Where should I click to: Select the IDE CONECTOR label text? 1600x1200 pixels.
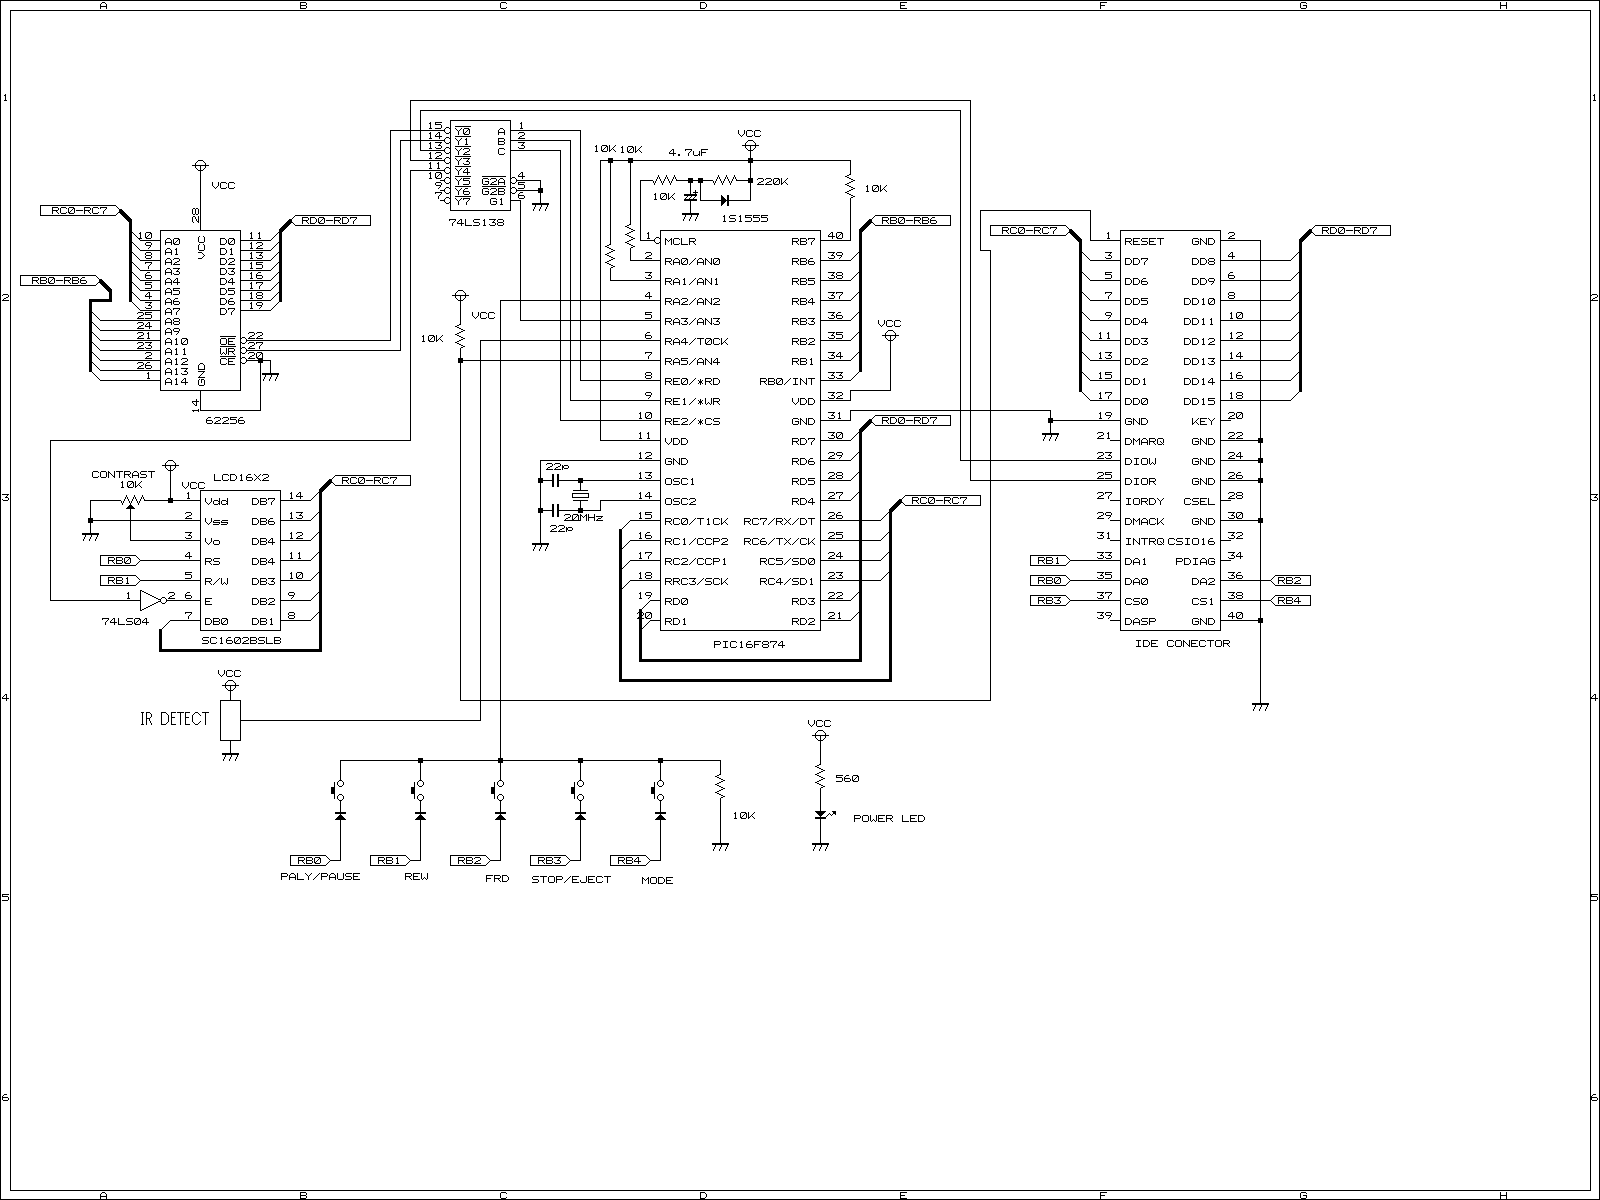tap(1182, 643)
